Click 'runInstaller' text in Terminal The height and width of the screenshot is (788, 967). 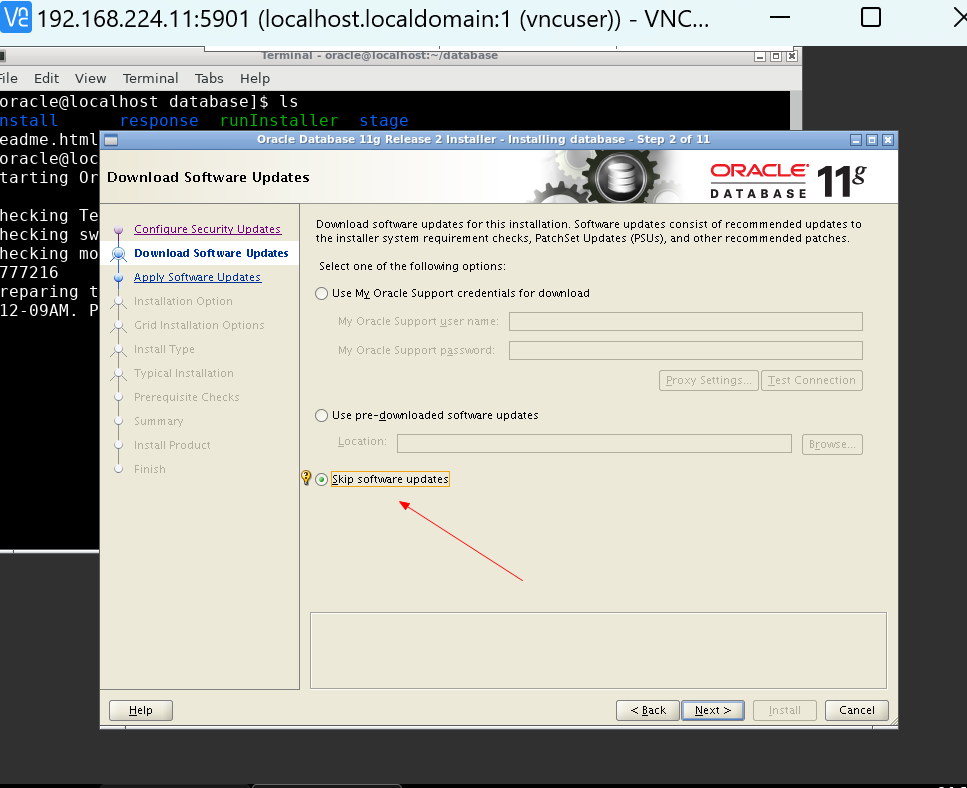[279, 121]
